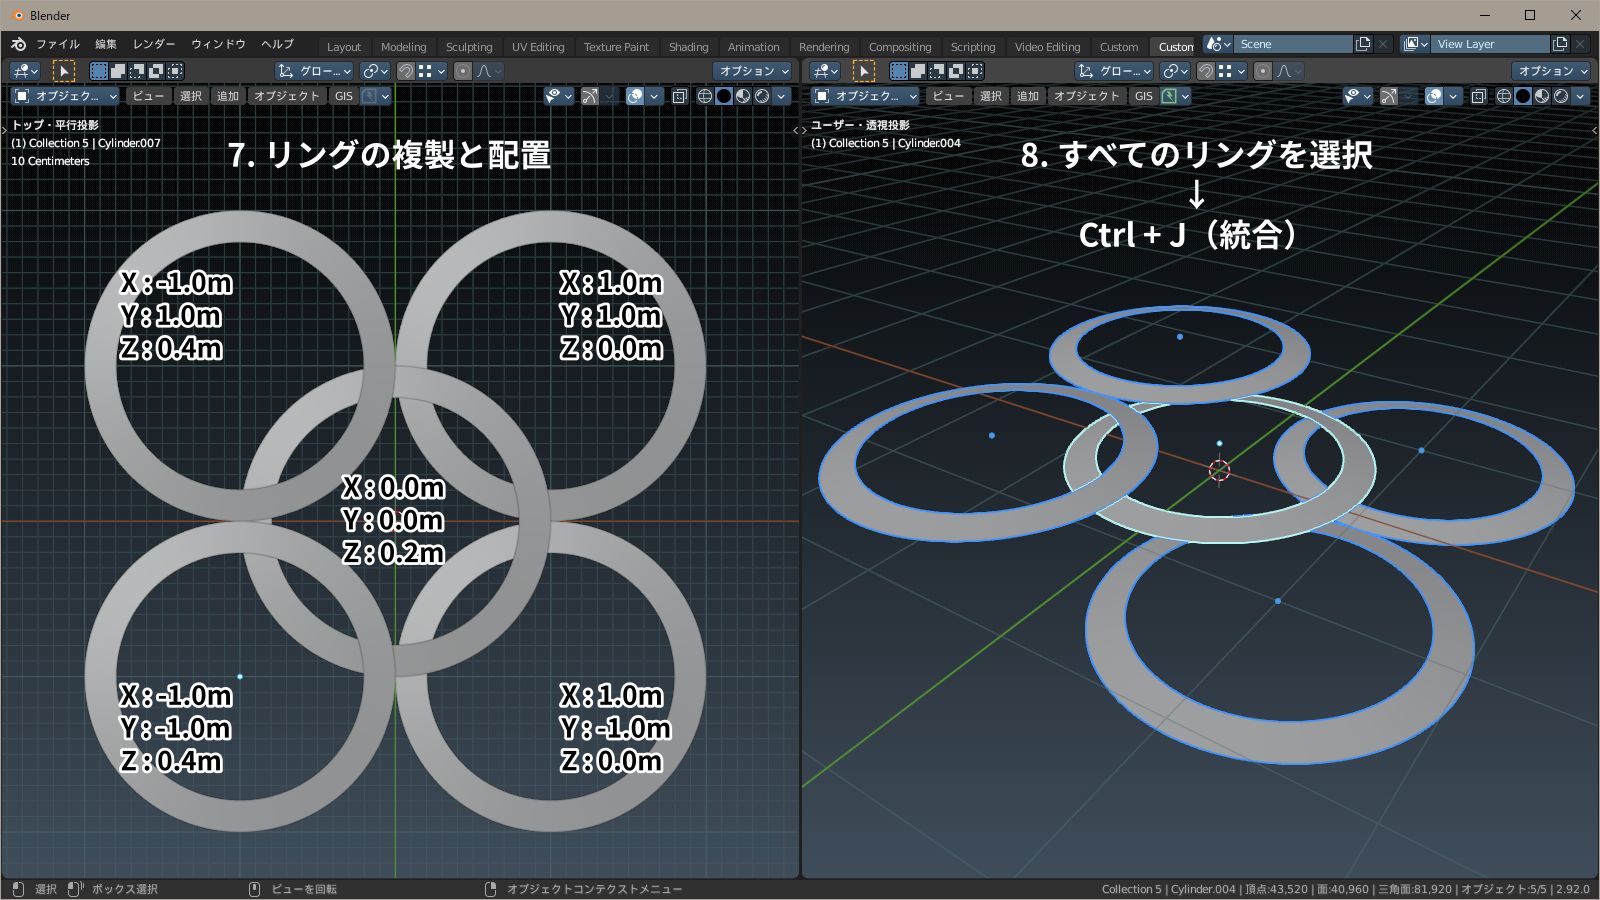Click the GIS button in viewport header
This screenshot has height=900, width=1600.
point(344,96)
